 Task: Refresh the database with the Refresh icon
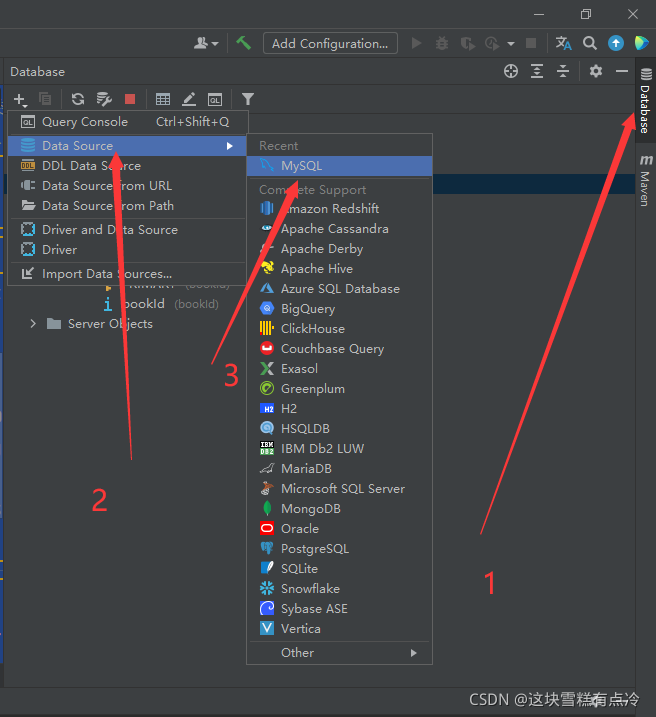click(78, 99)
